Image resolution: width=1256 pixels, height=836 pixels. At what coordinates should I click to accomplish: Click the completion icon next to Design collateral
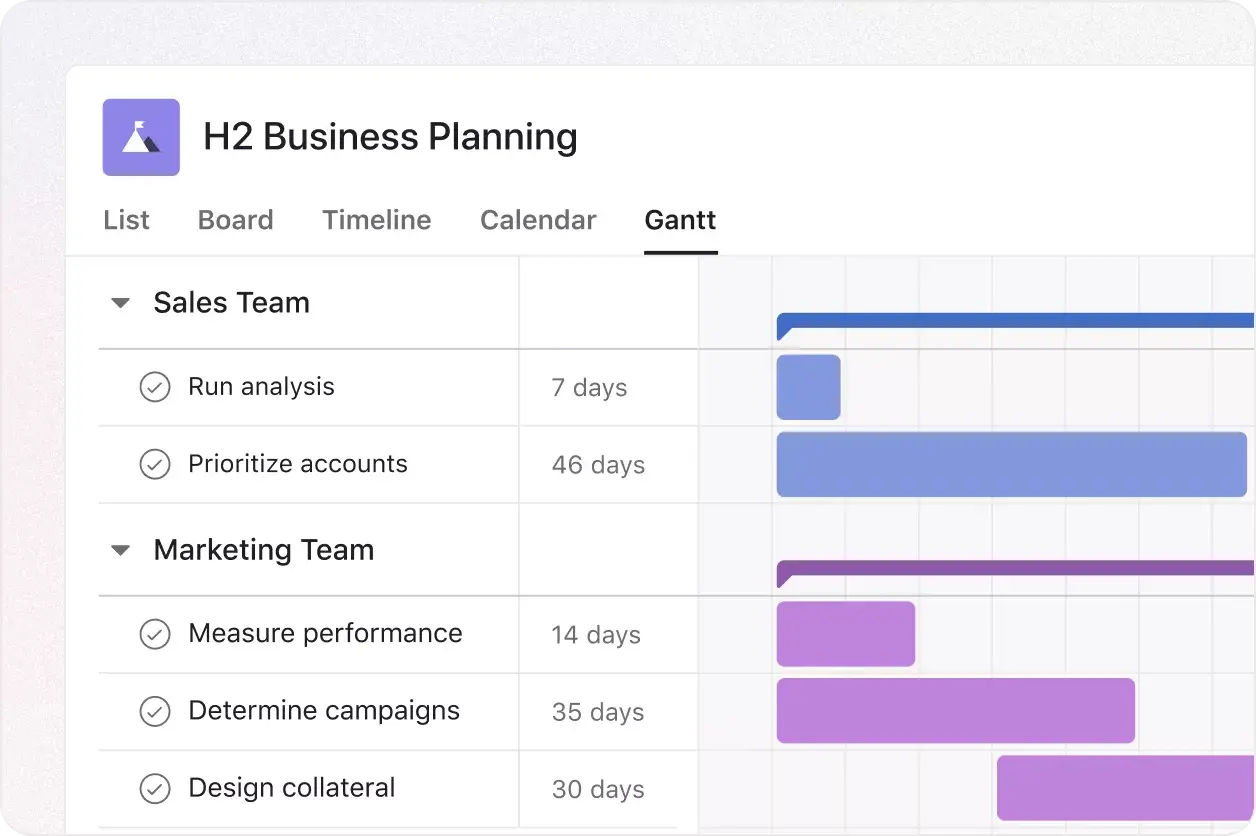(155, 788)
